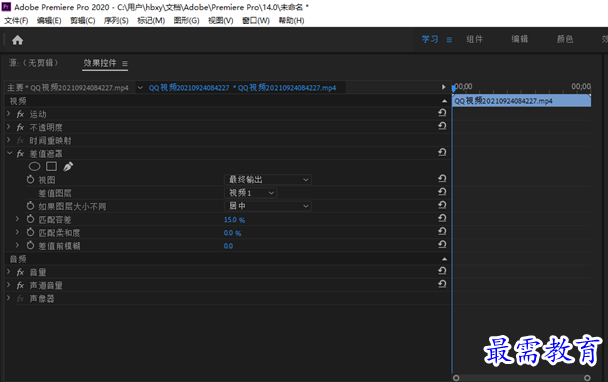Open the 学习 workspace menu icon
Image resolution: width=608 pixels, height=382 pixels.
click(449, 40)
